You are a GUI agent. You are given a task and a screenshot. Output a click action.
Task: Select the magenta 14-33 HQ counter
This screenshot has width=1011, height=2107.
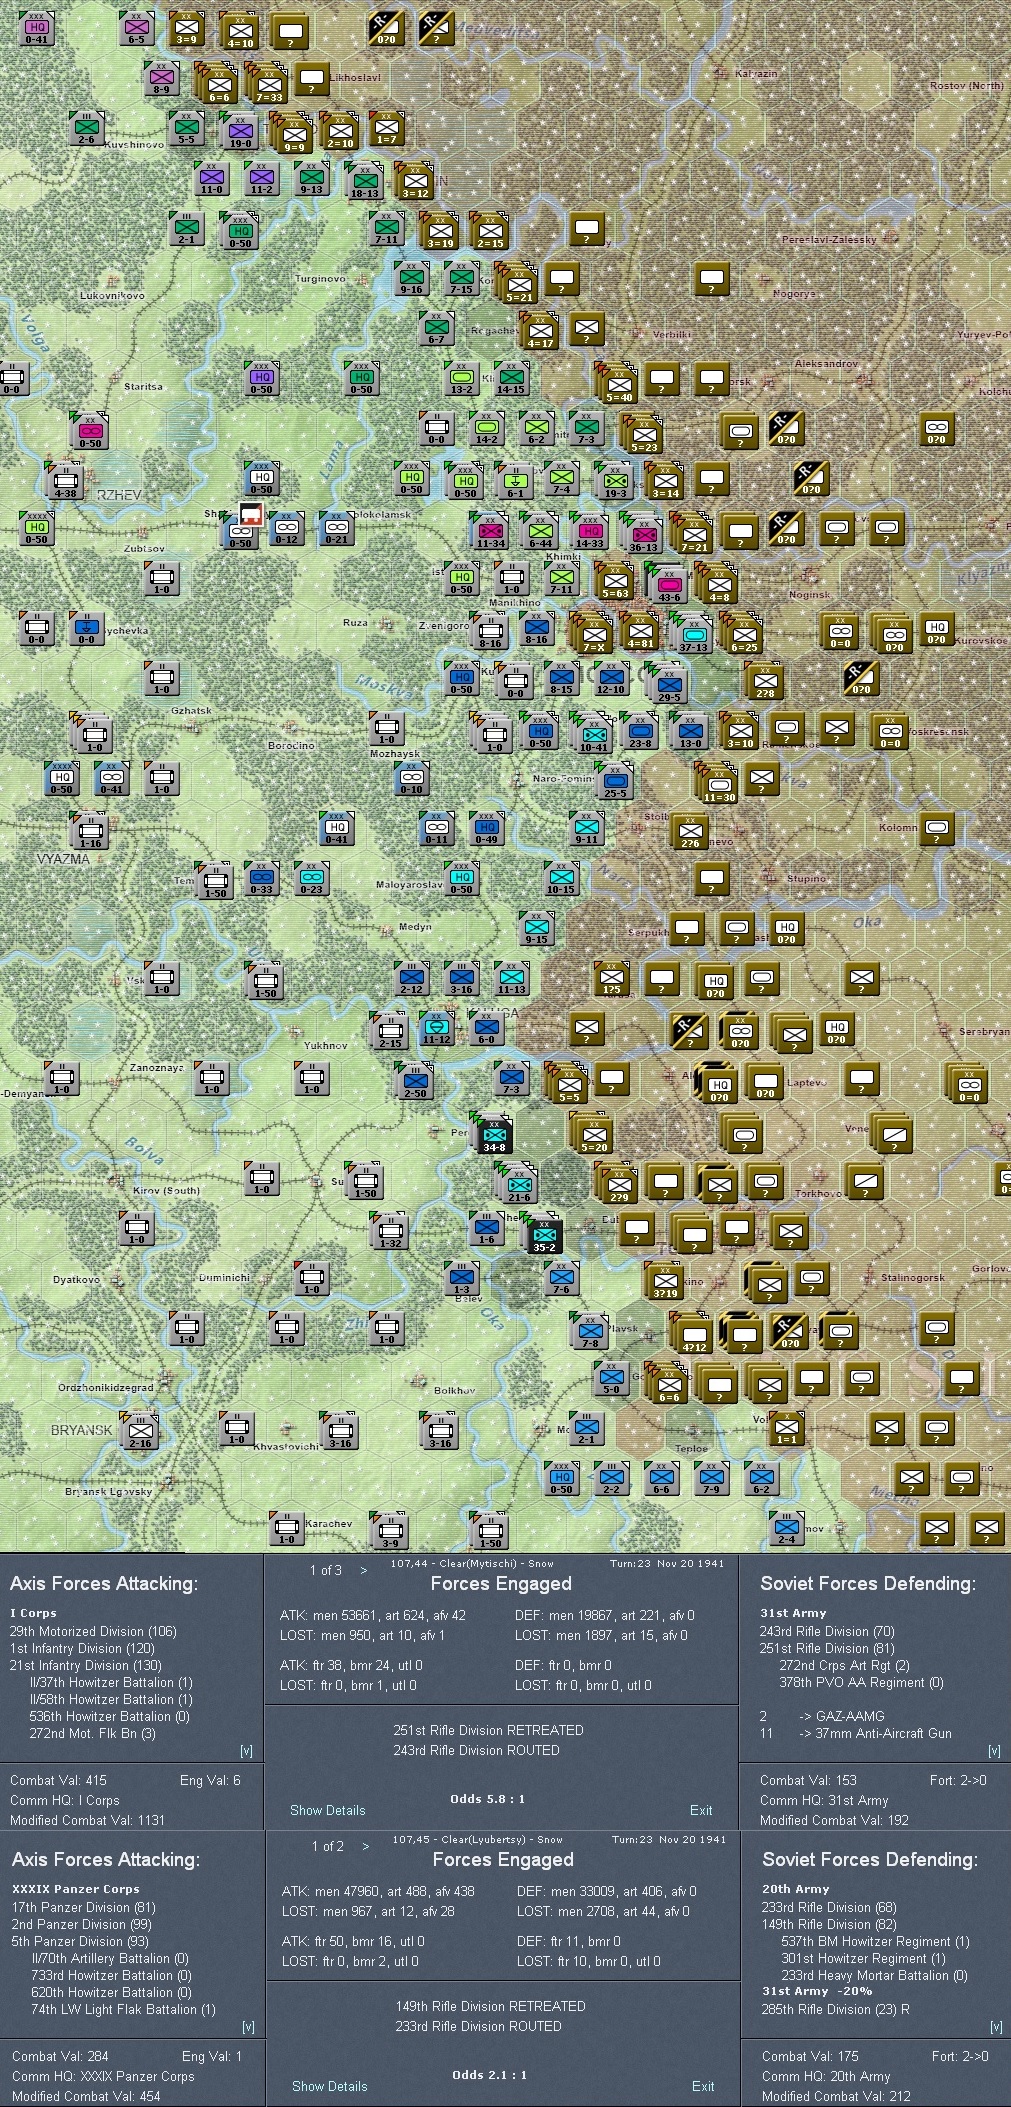point(590,533)
